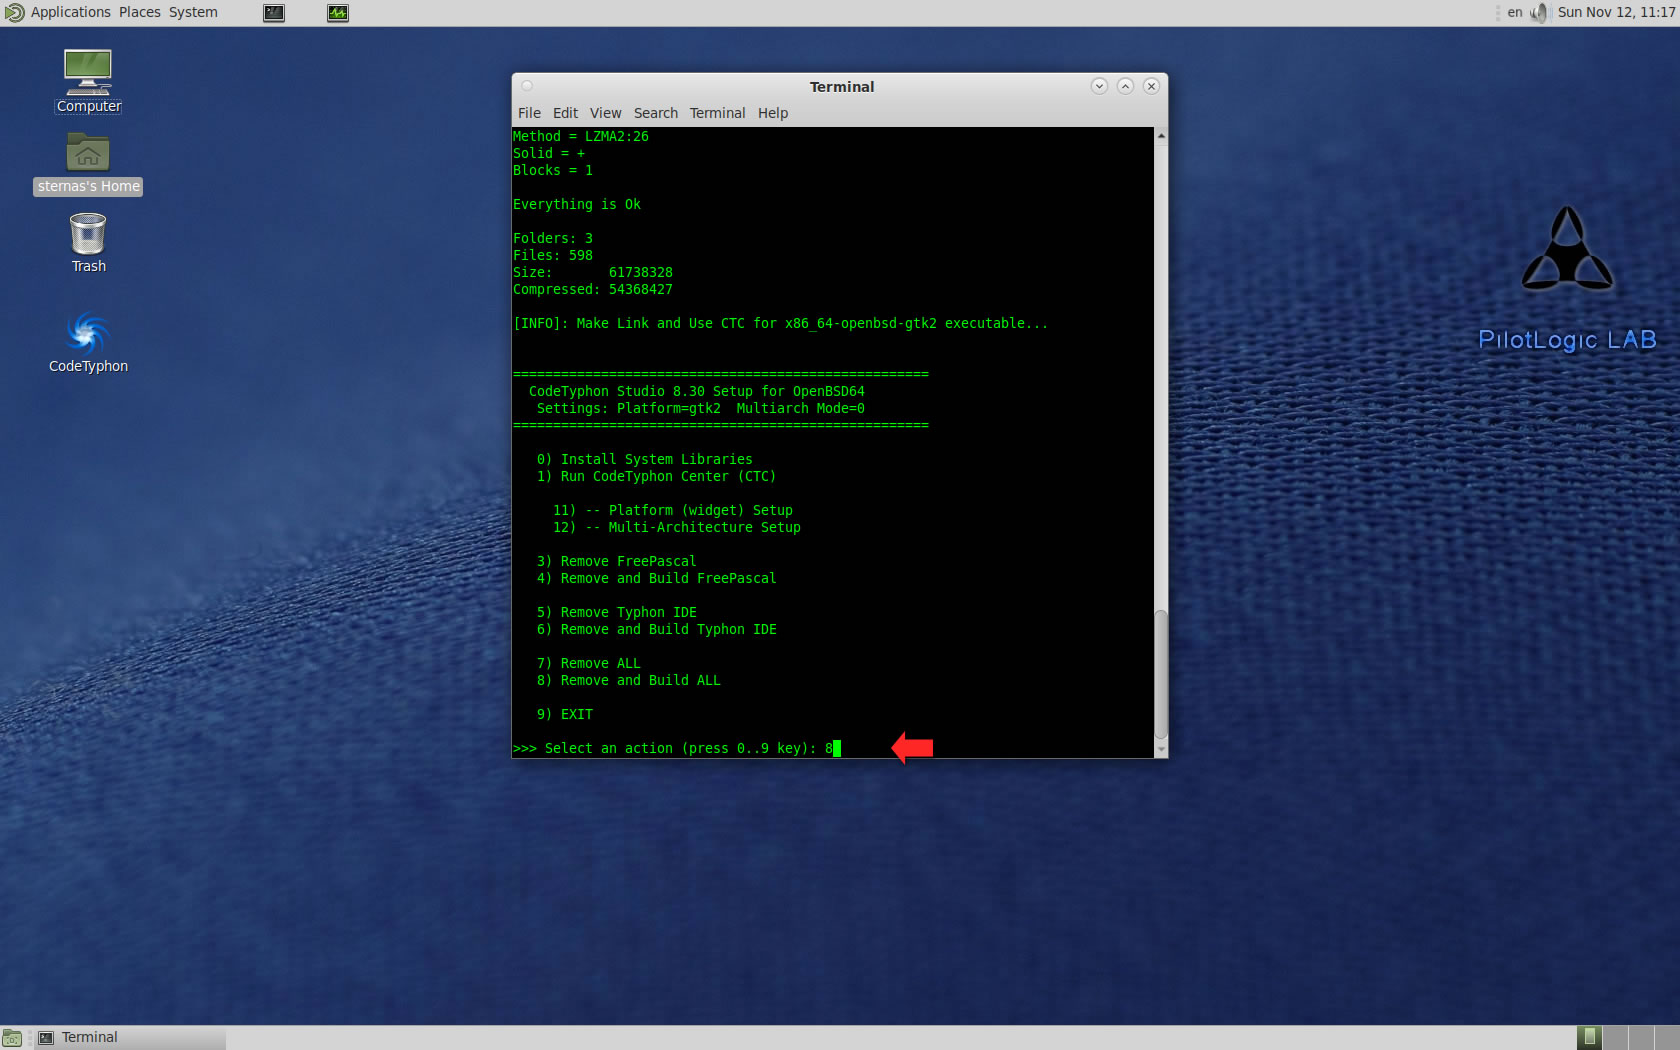
Task: Click 'Blocks = 1' line
Action: point(553,170)
